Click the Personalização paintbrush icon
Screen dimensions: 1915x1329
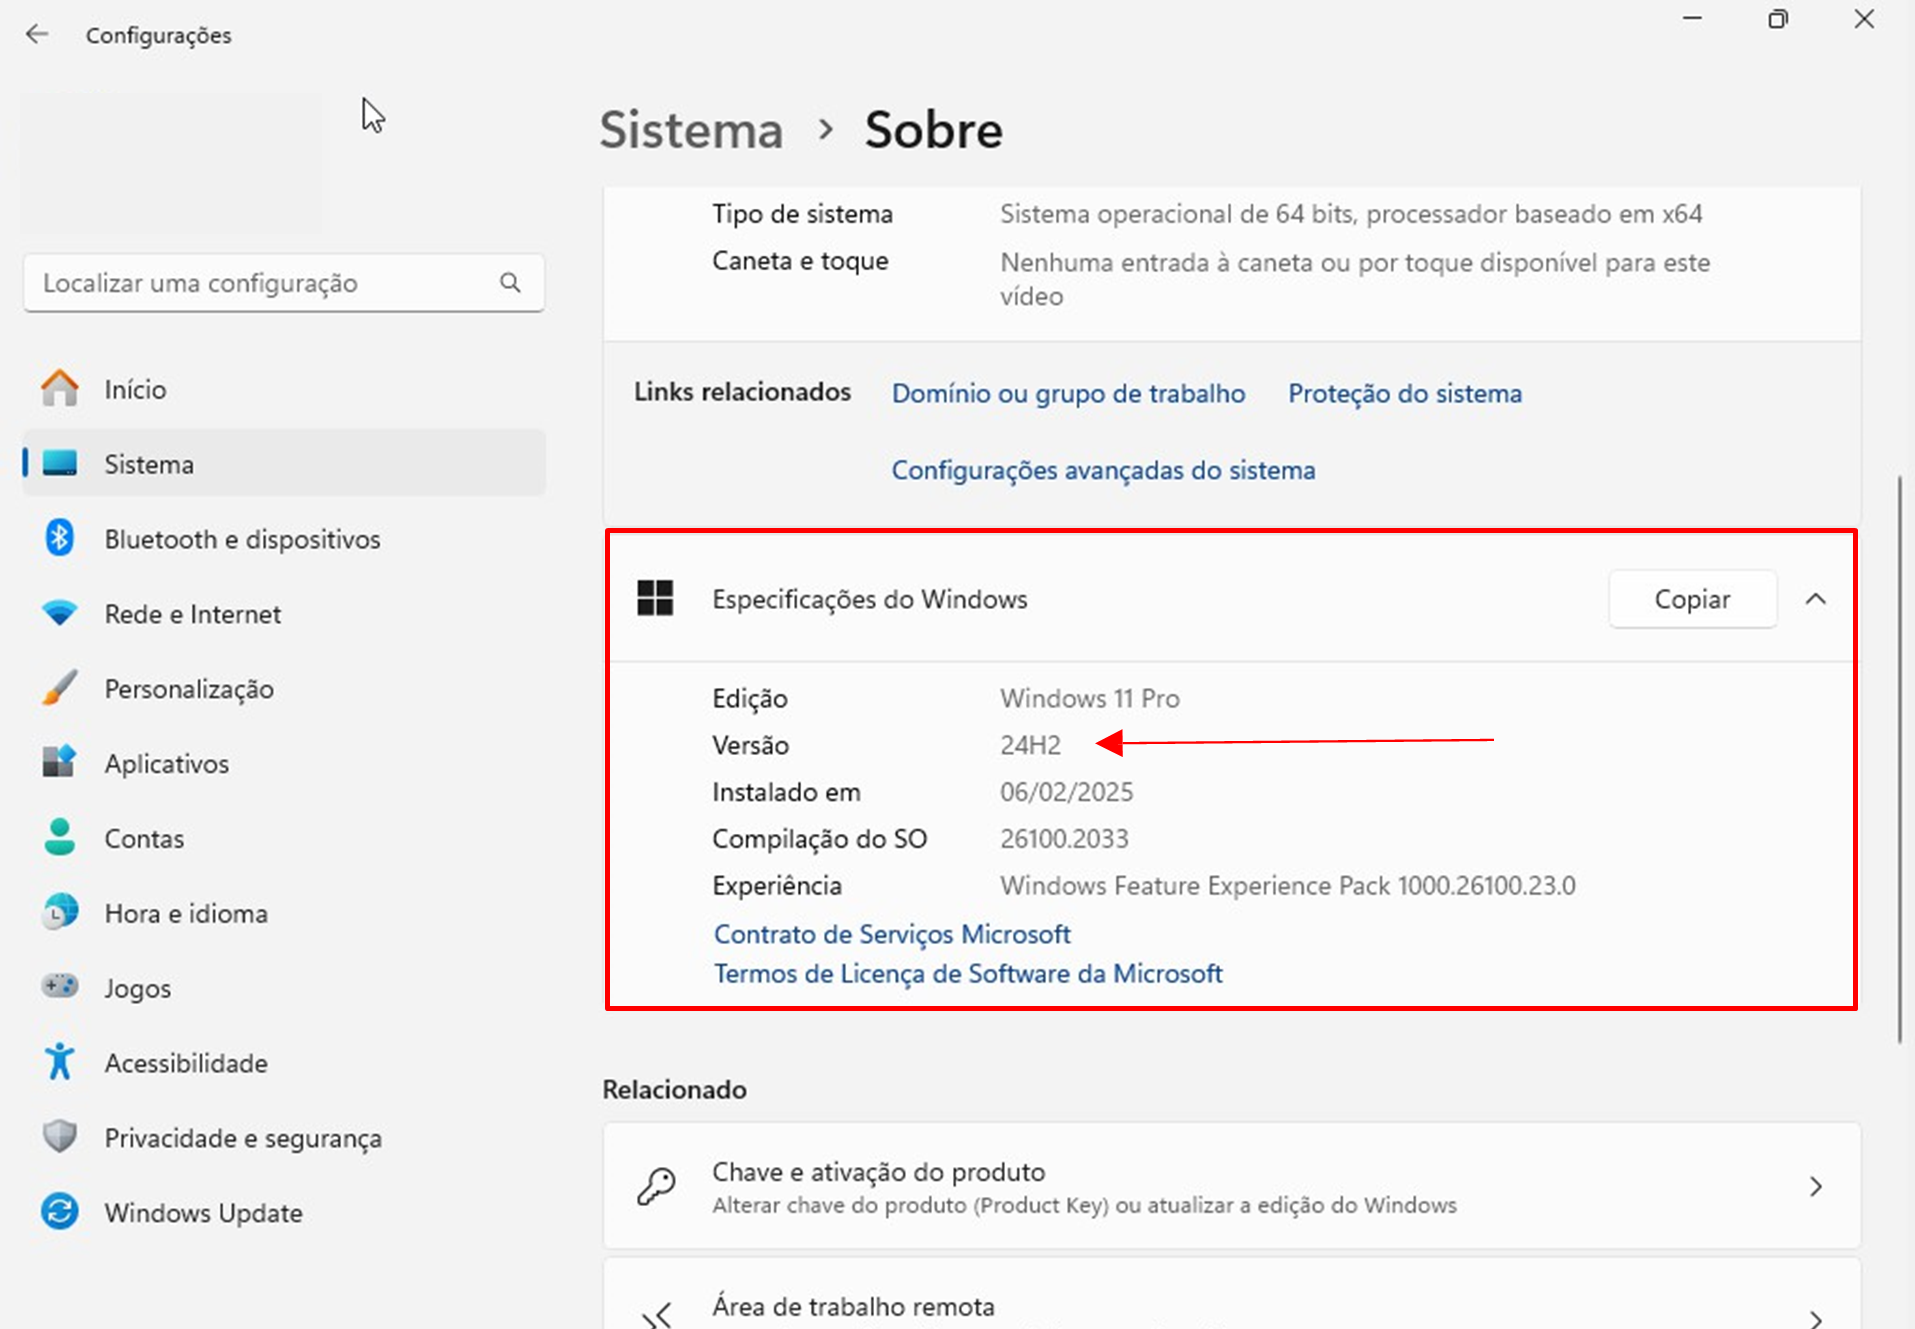click(x=60, y=688)
